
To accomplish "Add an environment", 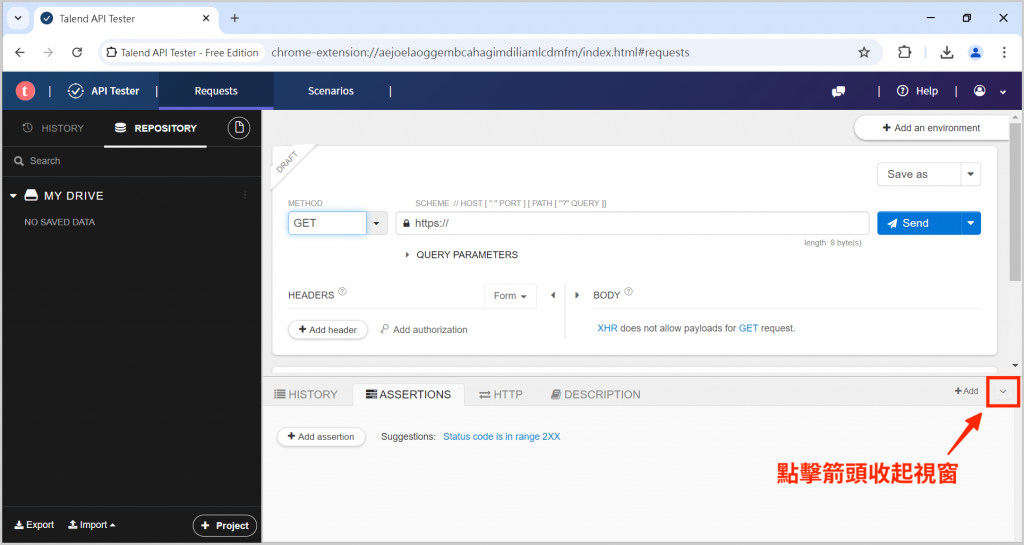I will 931,128.
